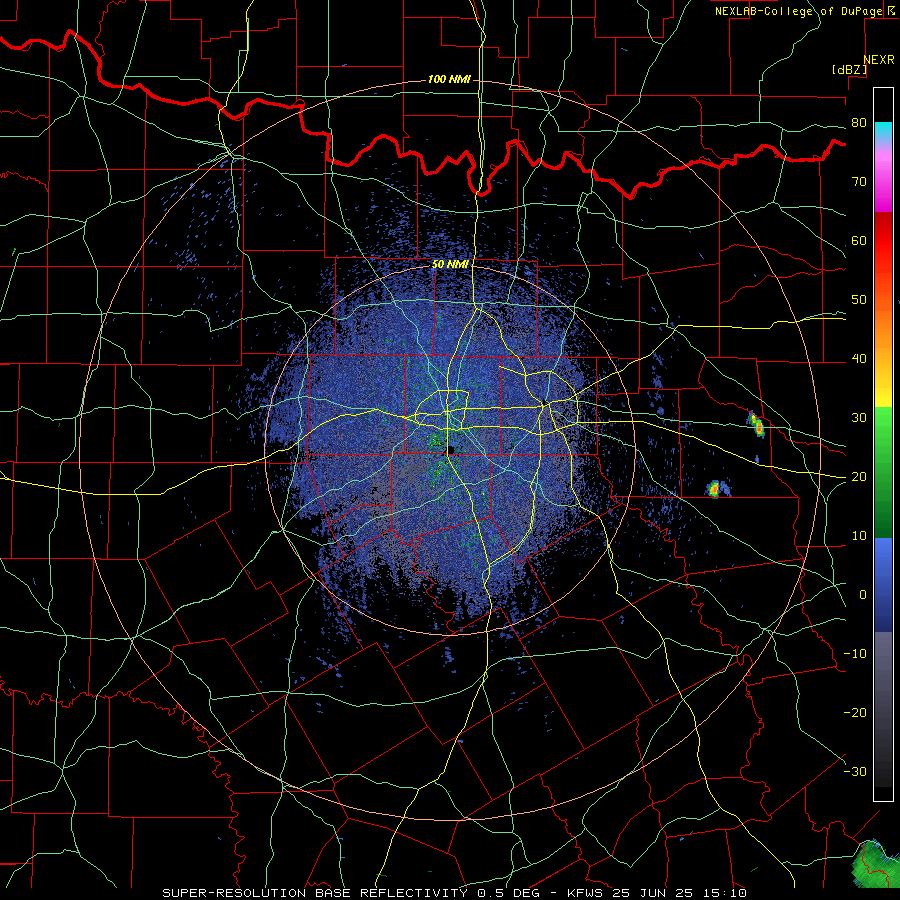The width and height of the screenshot is (900, 900).
Task: Click the orange band of the color bar
Action: [x=883, y=333]
